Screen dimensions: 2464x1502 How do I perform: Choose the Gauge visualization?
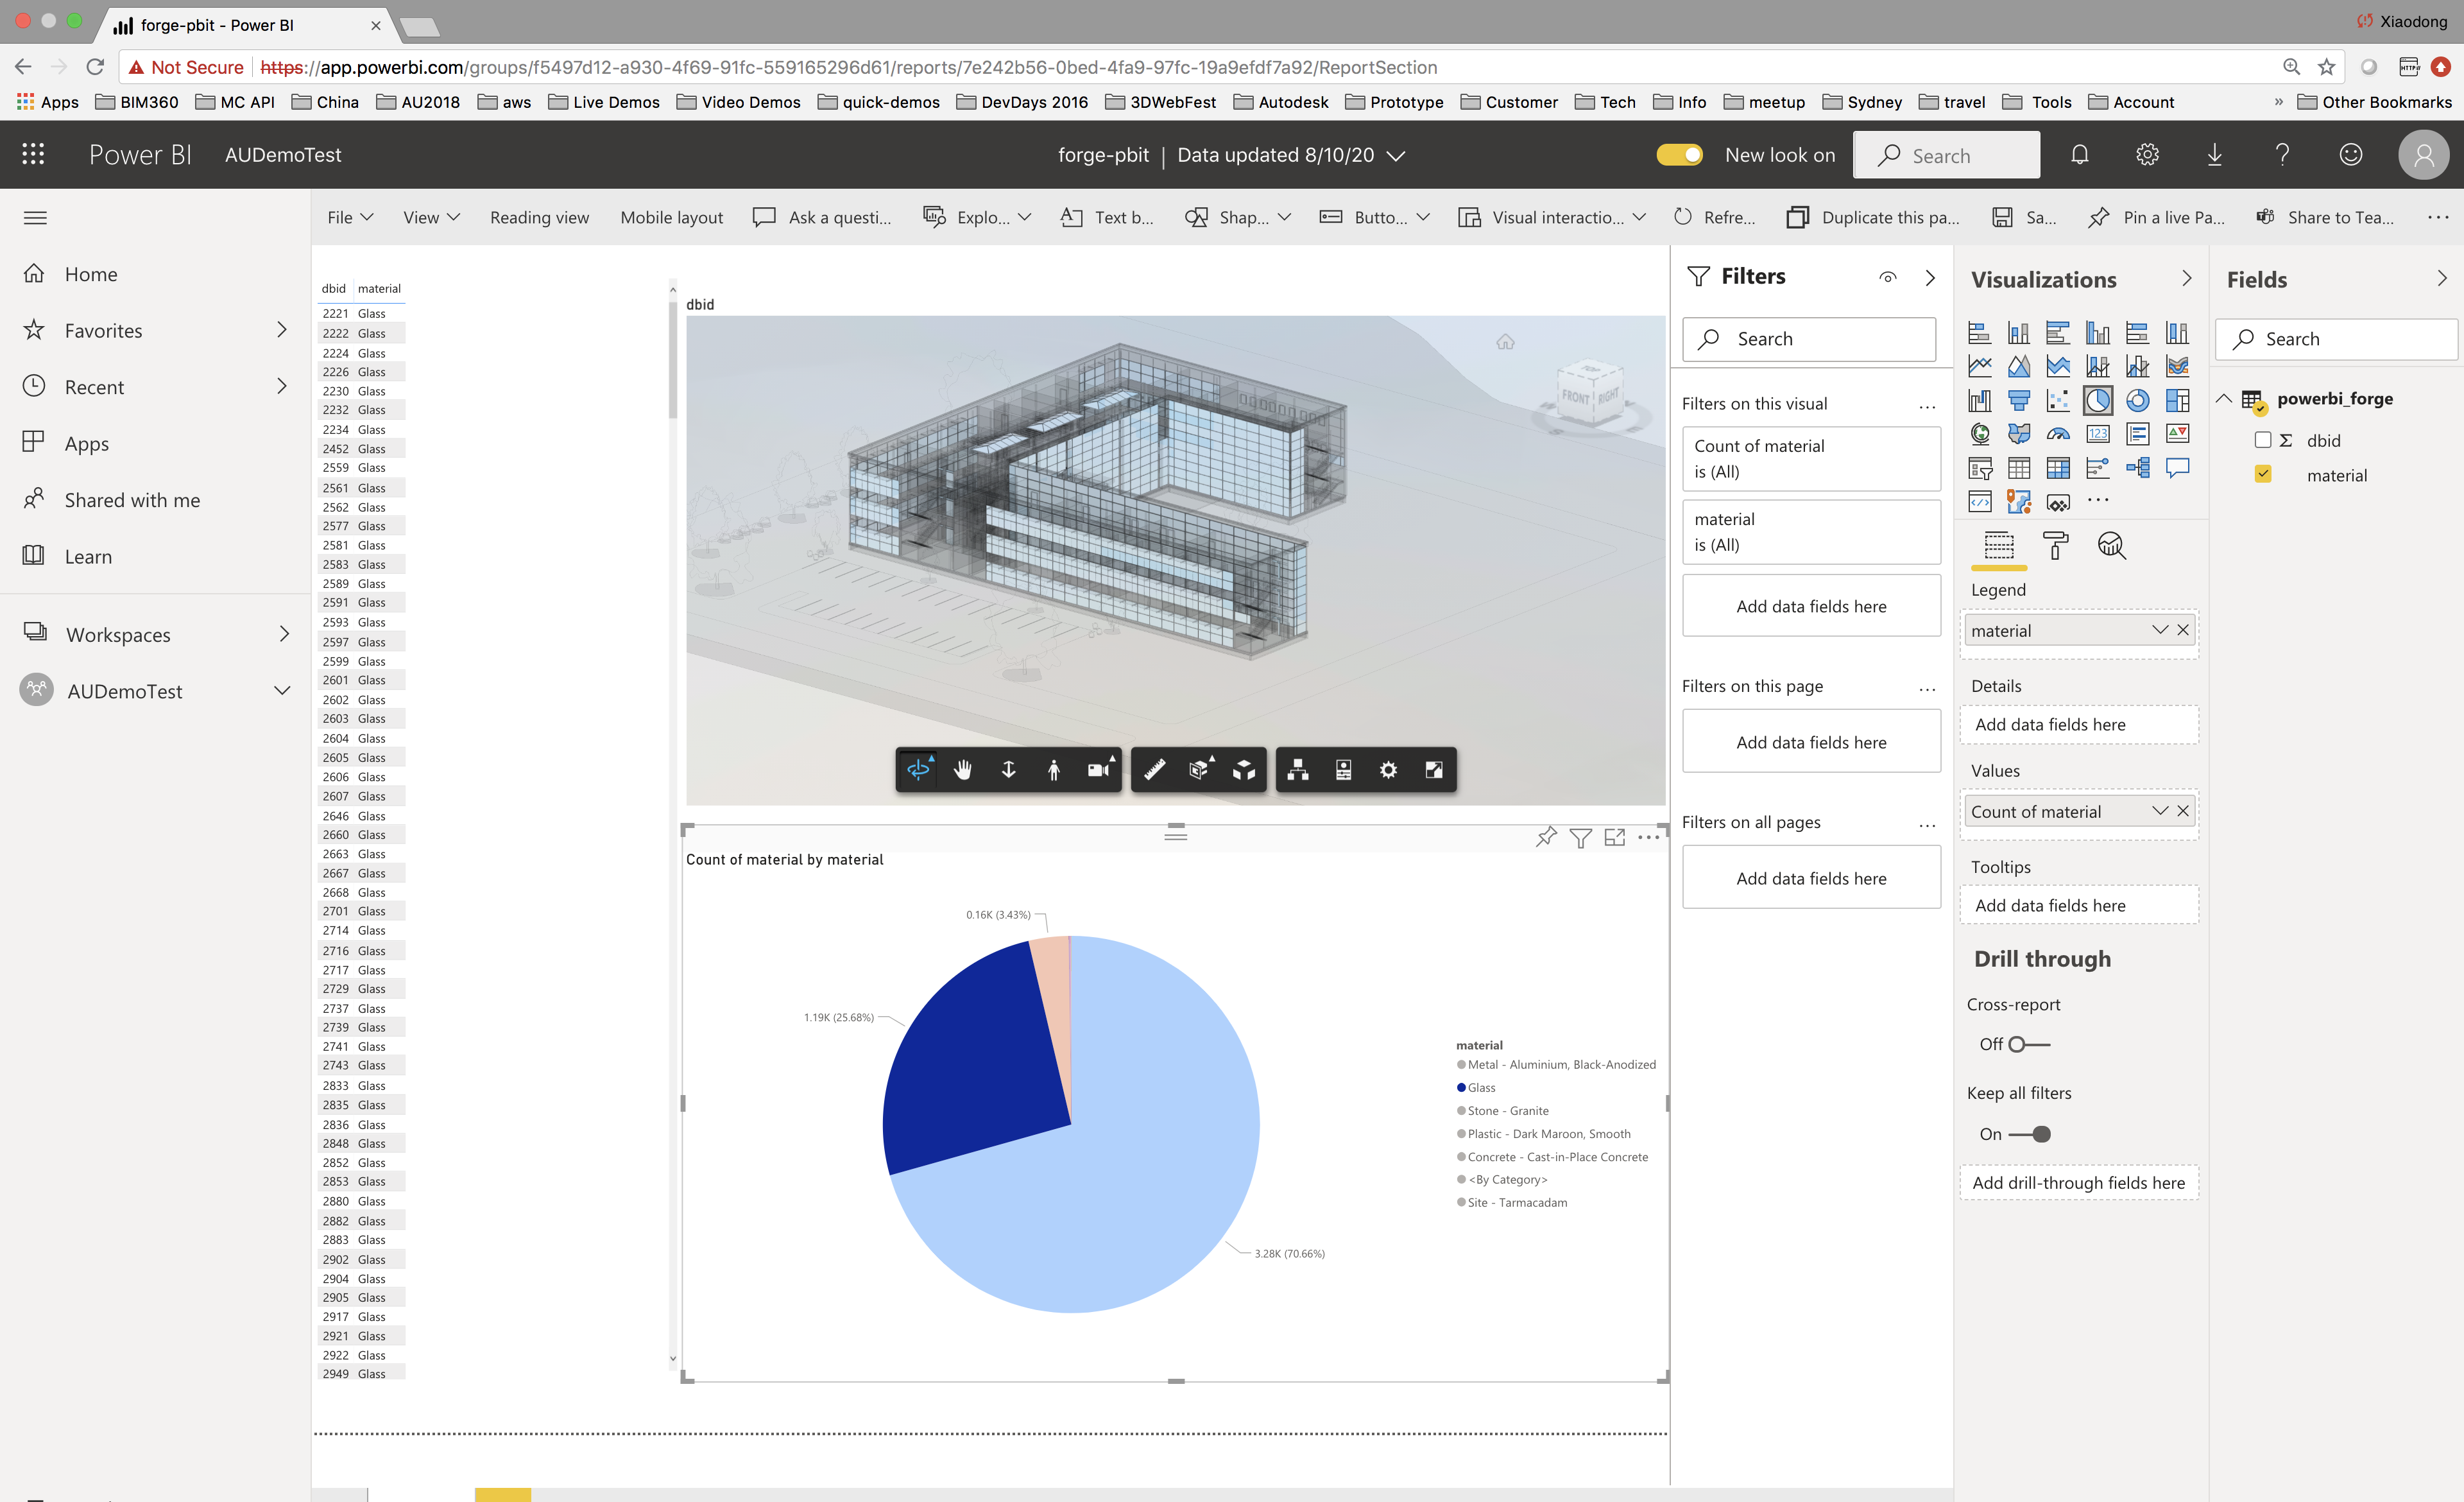tap(2058, 434)
